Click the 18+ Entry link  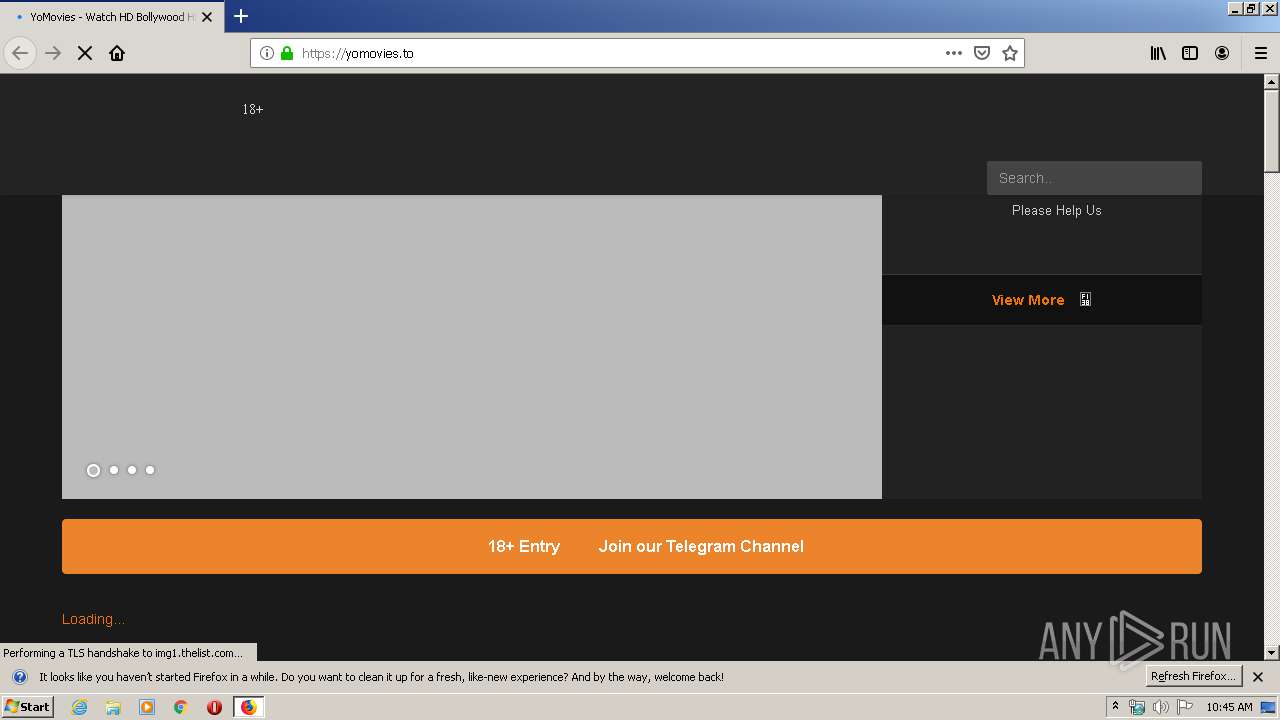click(x=524, y=546)
